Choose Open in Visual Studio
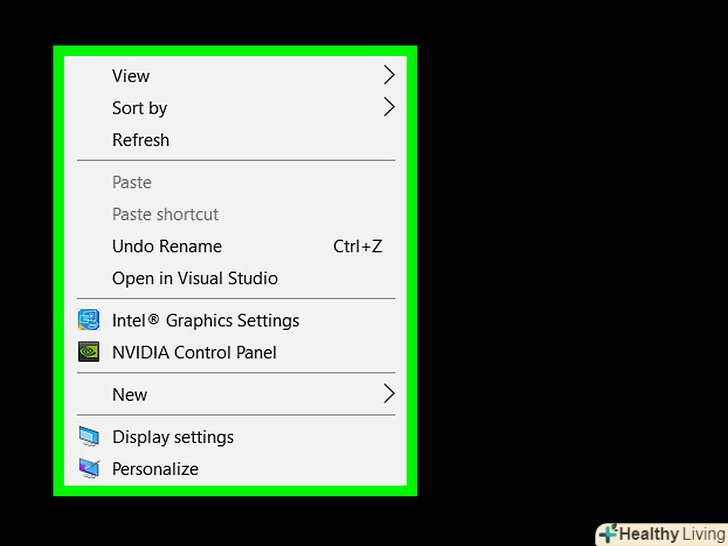The height and width of the screenshot is (546, 728). pyautogui.click(x=195, y=278)
